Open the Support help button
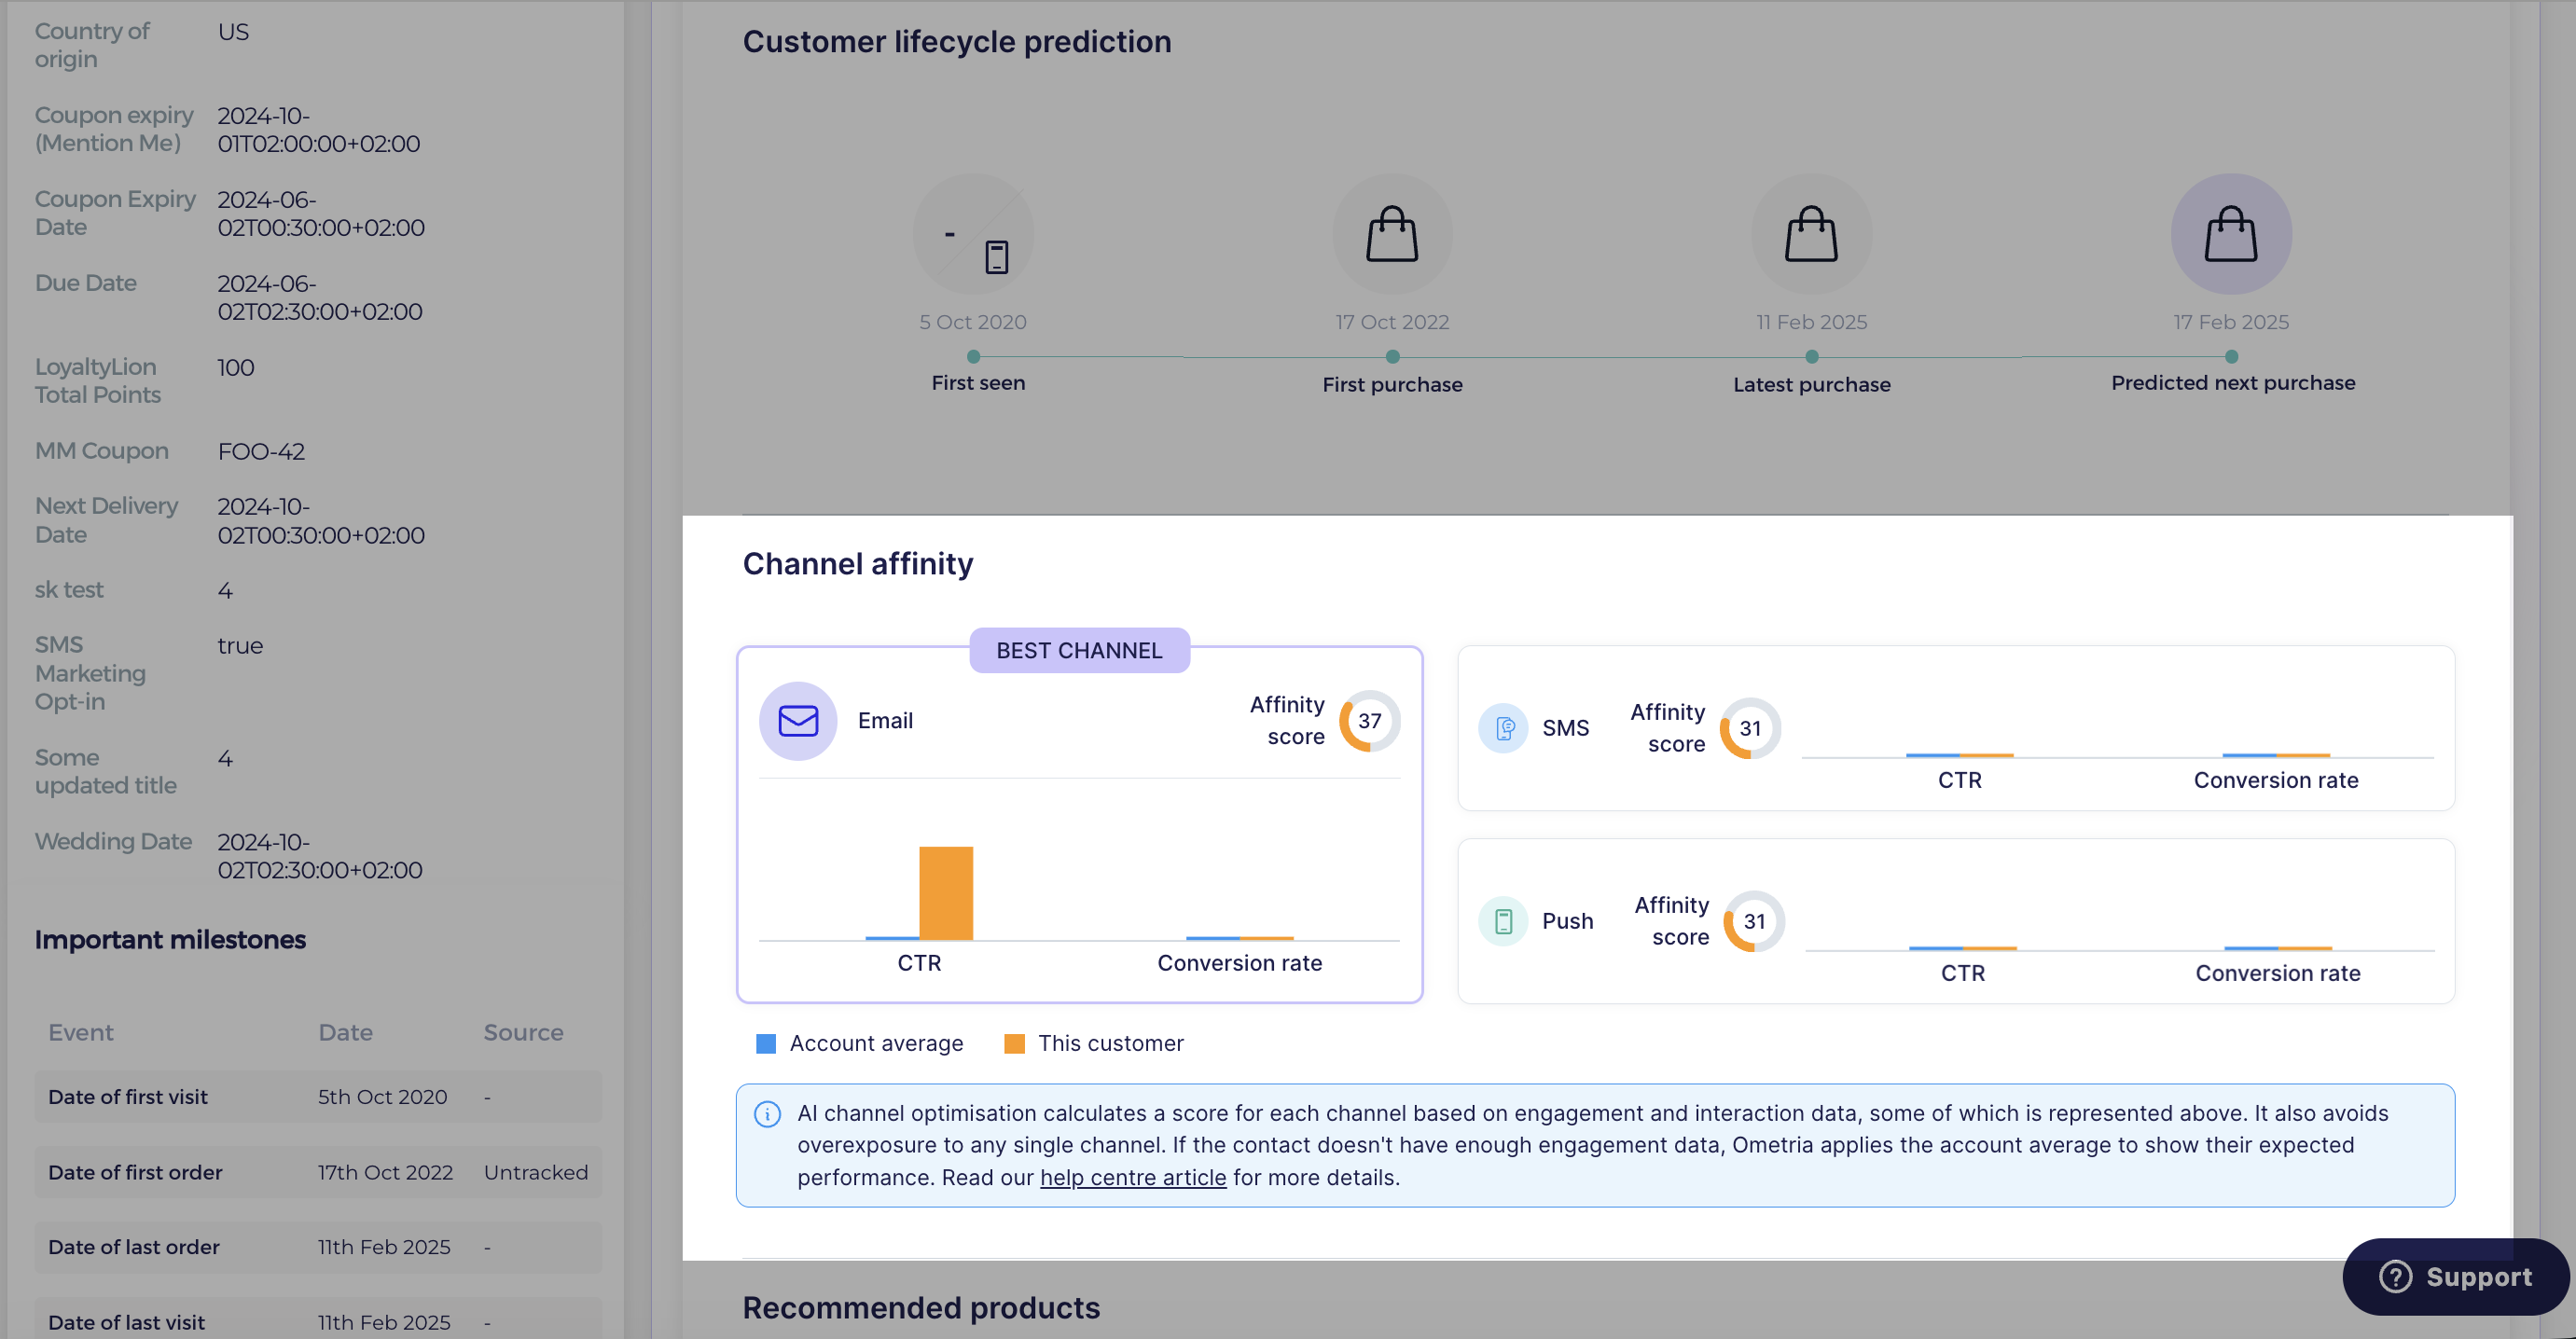 tap(2455, 1276)
